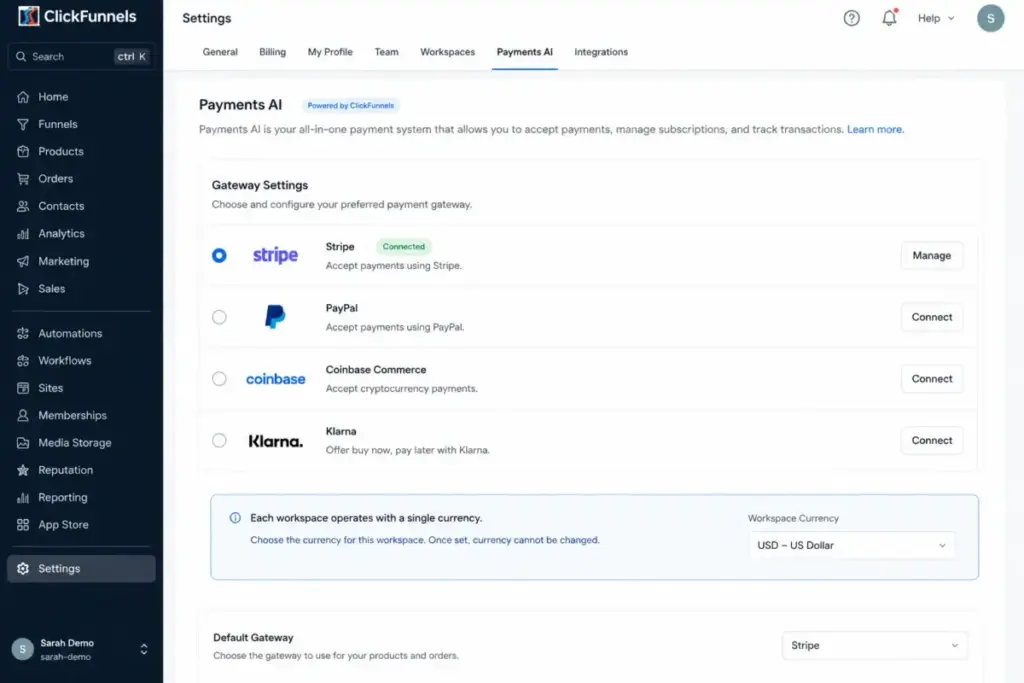Click the Contacts people icon
Screen dimensions: 1024x683
pos(23,206)
